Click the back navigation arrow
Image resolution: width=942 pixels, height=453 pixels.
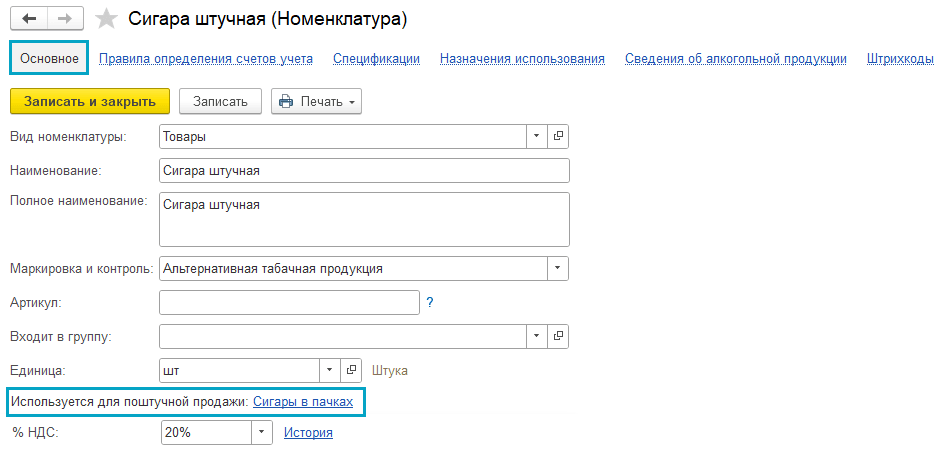click(x=29, y=19)
